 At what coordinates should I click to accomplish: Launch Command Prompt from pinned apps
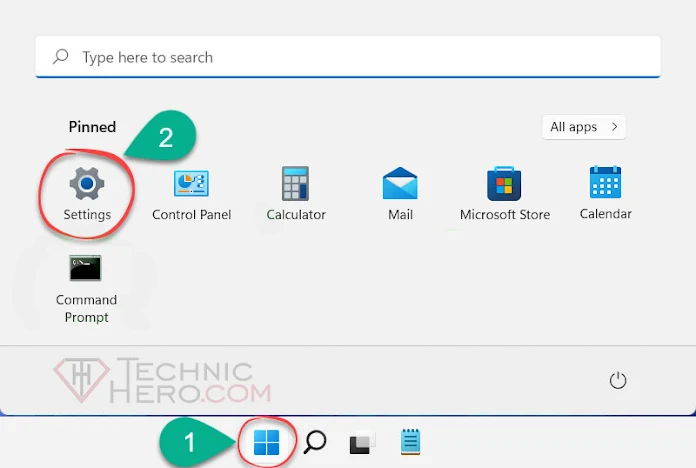[86, 289]
